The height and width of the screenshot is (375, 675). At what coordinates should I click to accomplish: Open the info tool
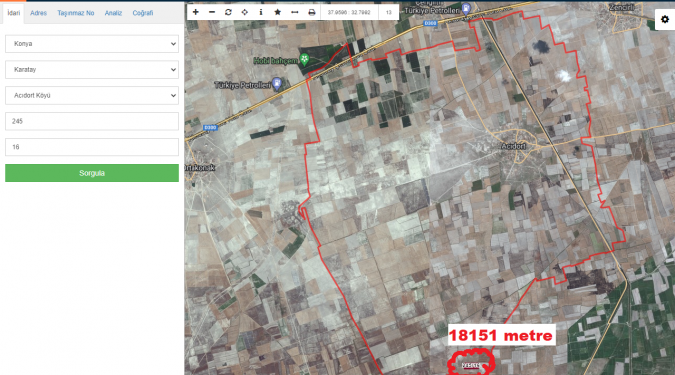pyautogui.click(x=261, y=12)
